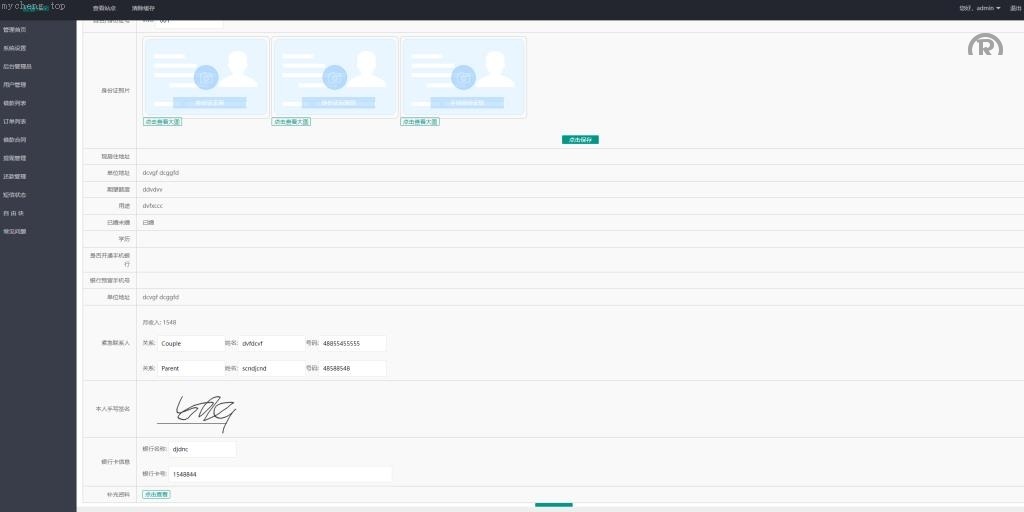View large image of first ID photo
1024x512 pixels.
pyautogui.click(x=162, y=122)
